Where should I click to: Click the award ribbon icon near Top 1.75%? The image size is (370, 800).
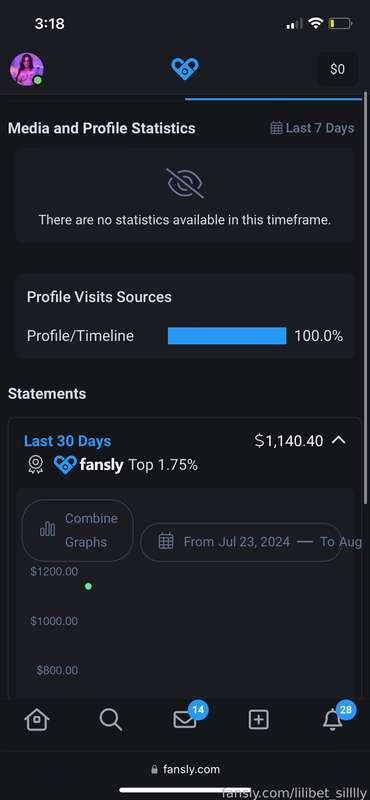pyautogui.click(x=35, y=465)
